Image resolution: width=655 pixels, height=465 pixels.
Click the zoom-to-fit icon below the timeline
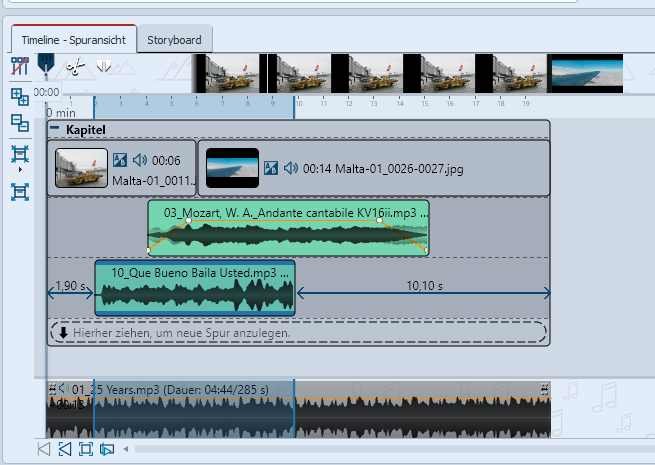[85, 449]
